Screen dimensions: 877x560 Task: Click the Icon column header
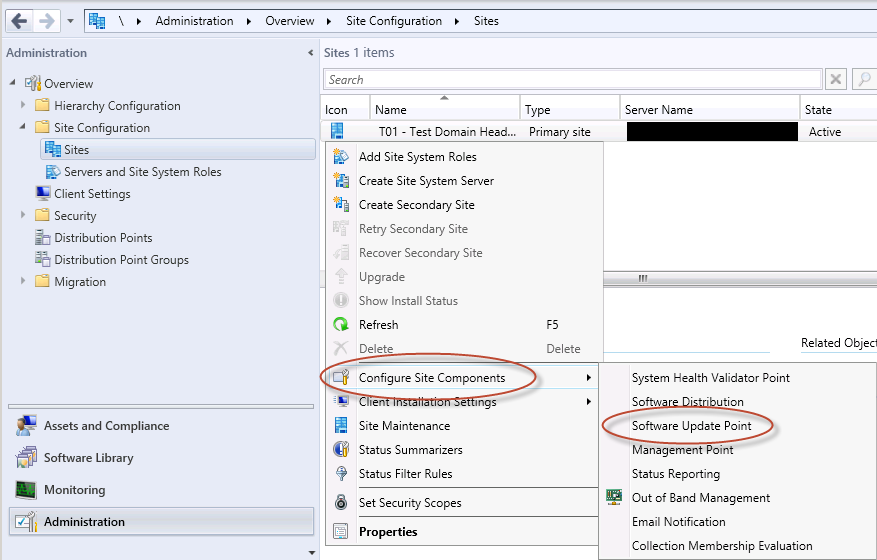[345, 110]
